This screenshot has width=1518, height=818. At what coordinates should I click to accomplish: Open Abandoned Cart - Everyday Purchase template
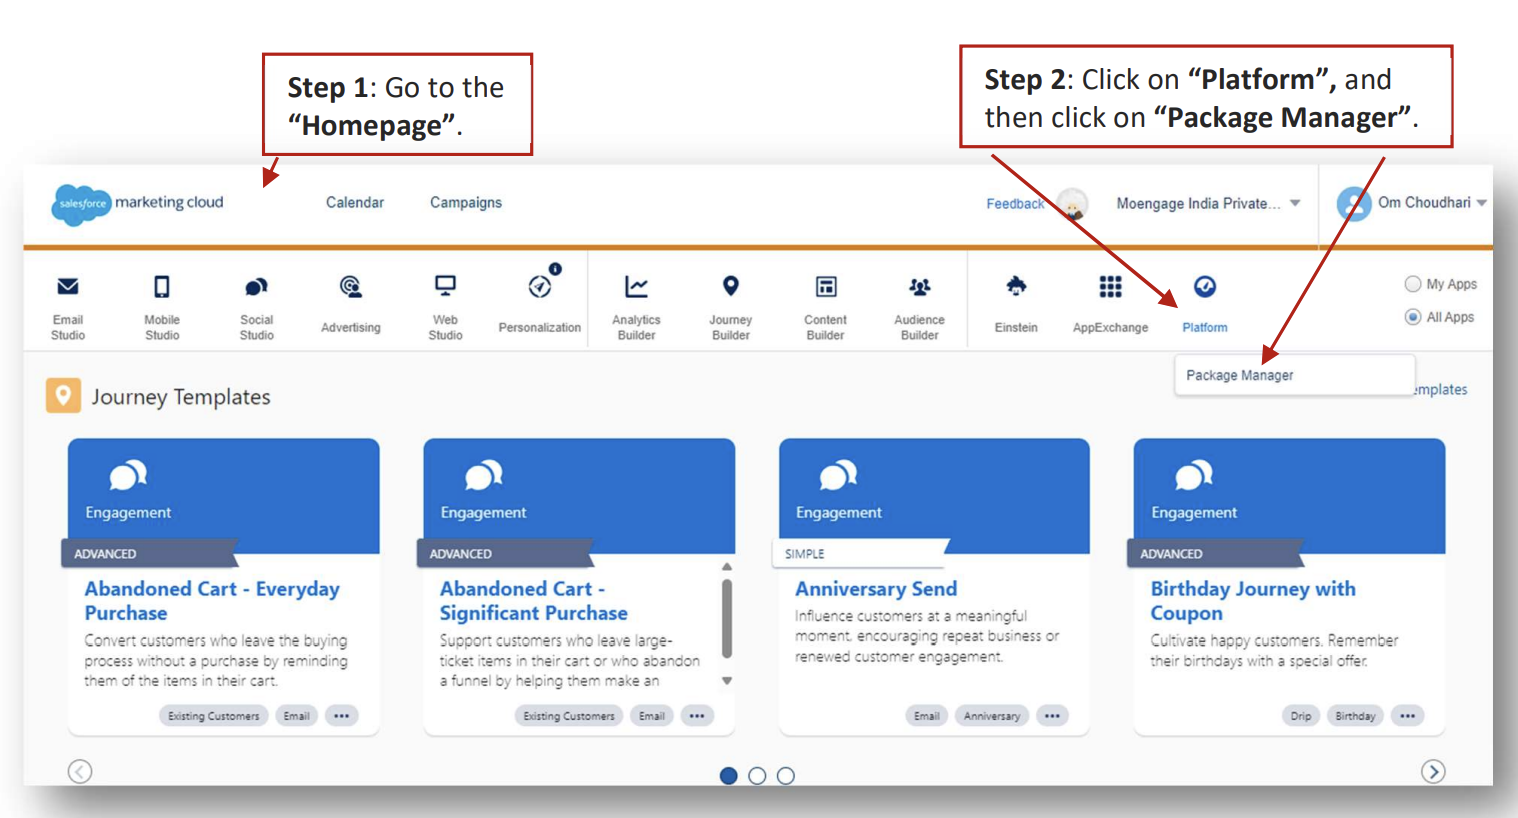212,601
